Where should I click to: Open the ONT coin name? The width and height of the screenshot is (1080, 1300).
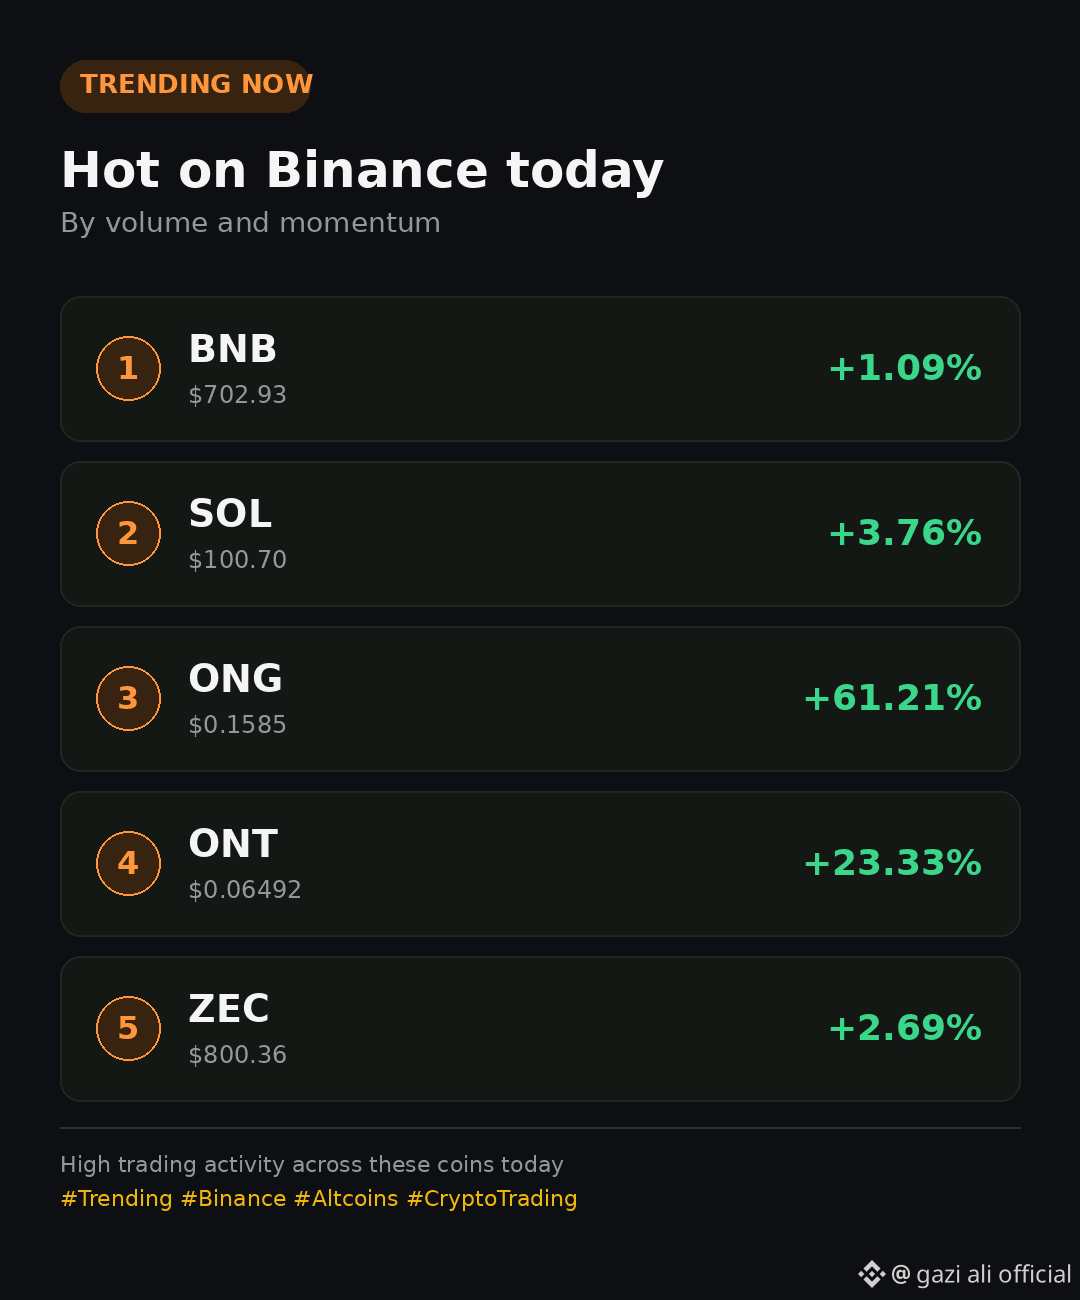pyautogui.click(x=233, y=844)
